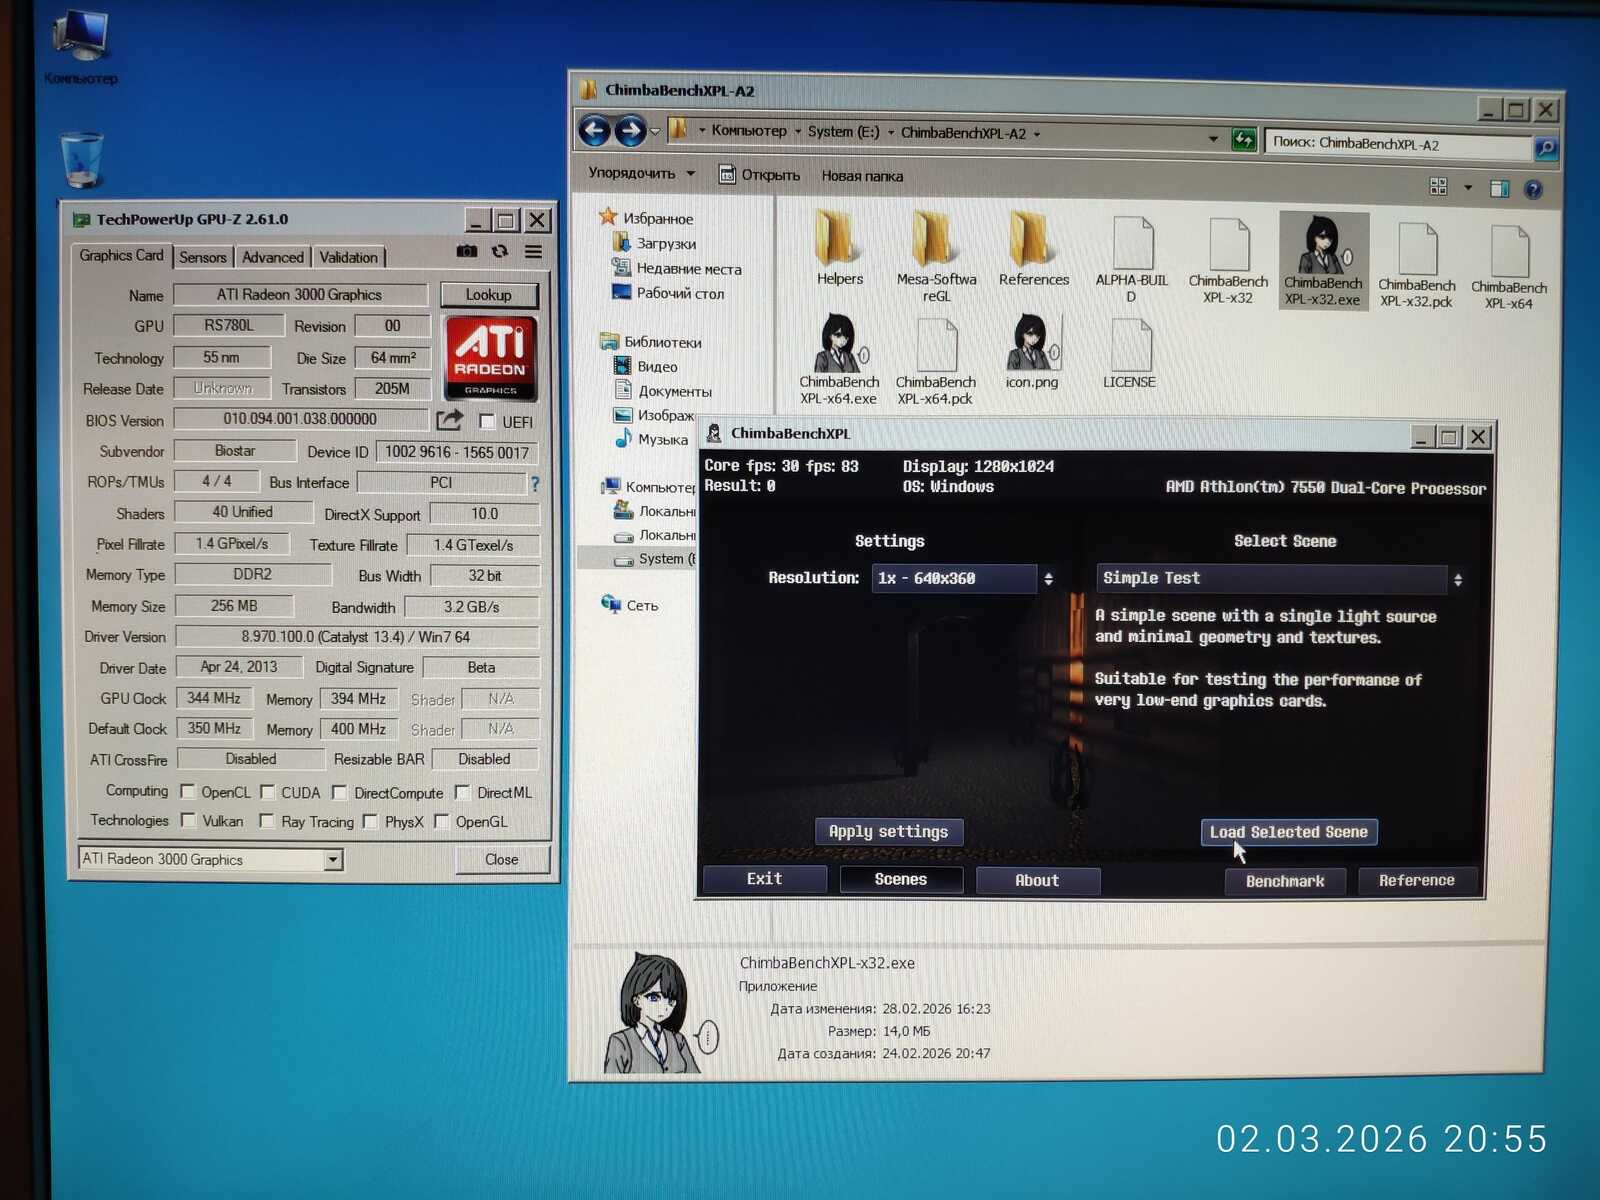Click the Close button in GPU-Z

pyautogui.click(x=502, y=859)
